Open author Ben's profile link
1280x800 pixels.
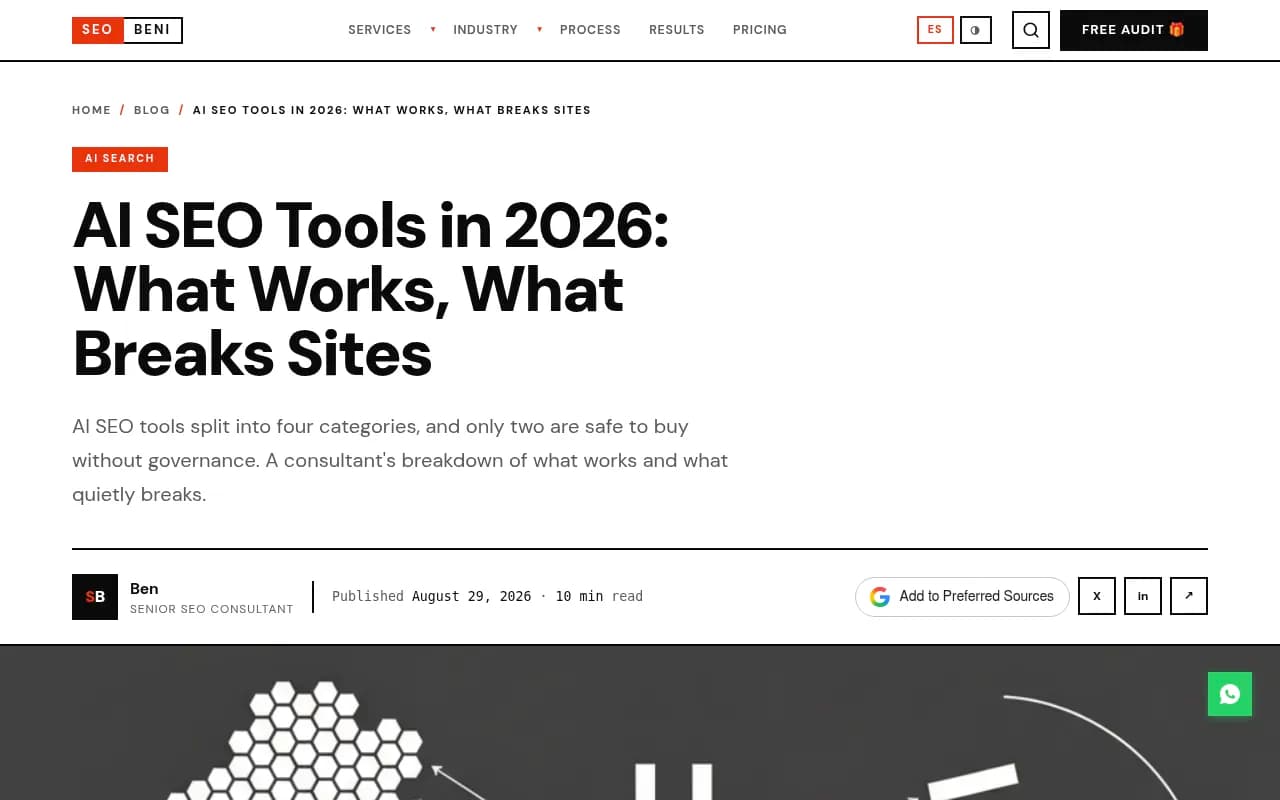tap(144, 589)
